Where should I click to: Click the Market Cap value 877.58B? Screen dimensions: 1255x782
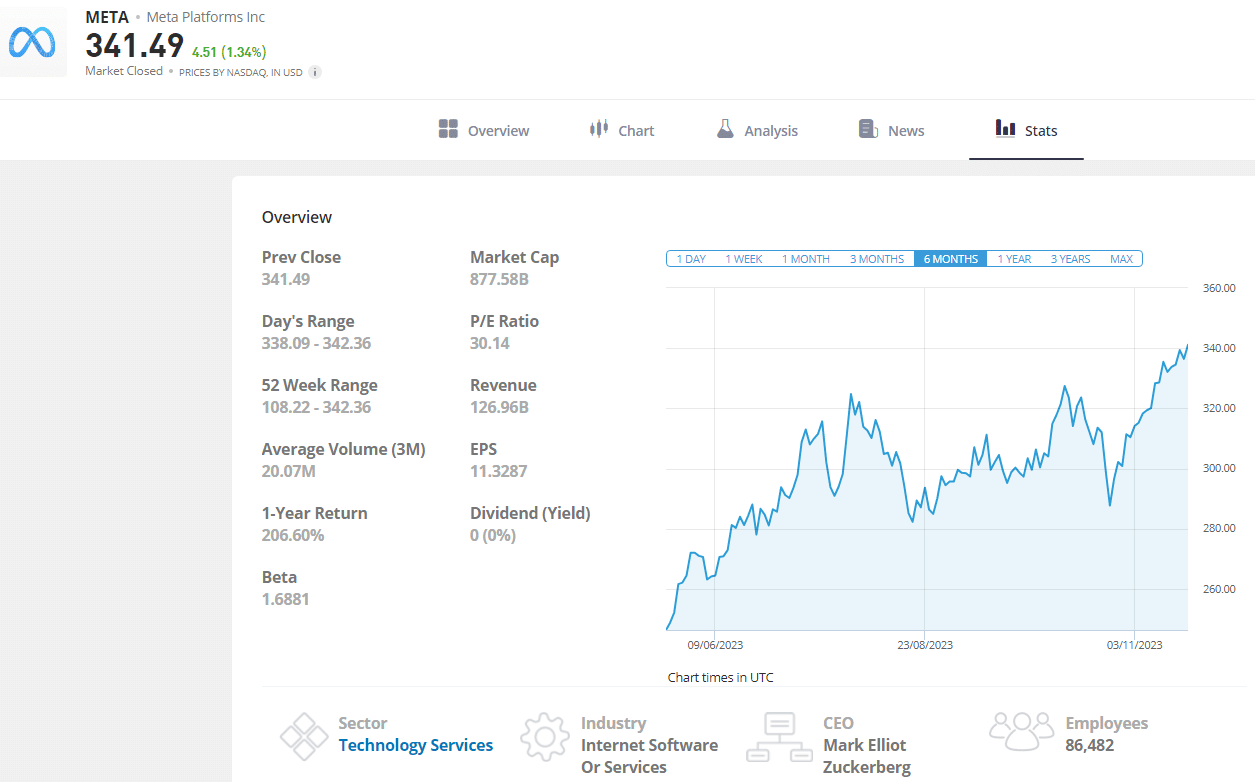[499, 279]
